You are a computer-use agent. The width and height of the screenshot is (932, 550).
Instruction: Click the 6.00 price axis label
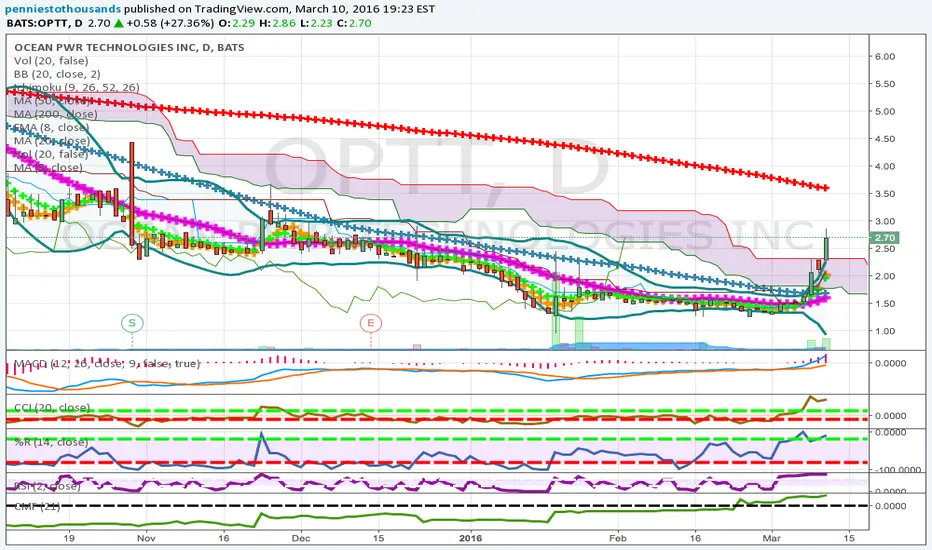pyautogui.click(x=884, y=56)
